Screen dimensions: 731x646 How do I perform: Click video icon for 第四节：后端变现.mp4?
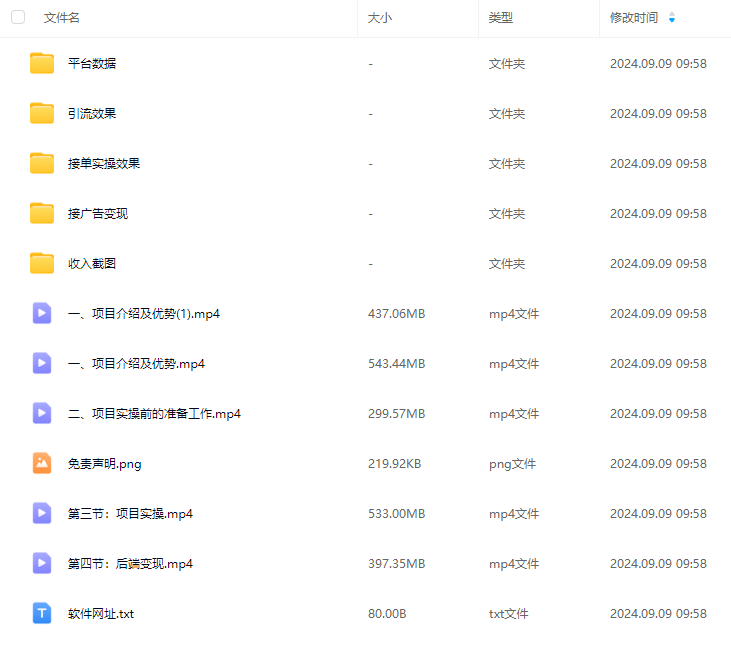[x=42, y=563]
